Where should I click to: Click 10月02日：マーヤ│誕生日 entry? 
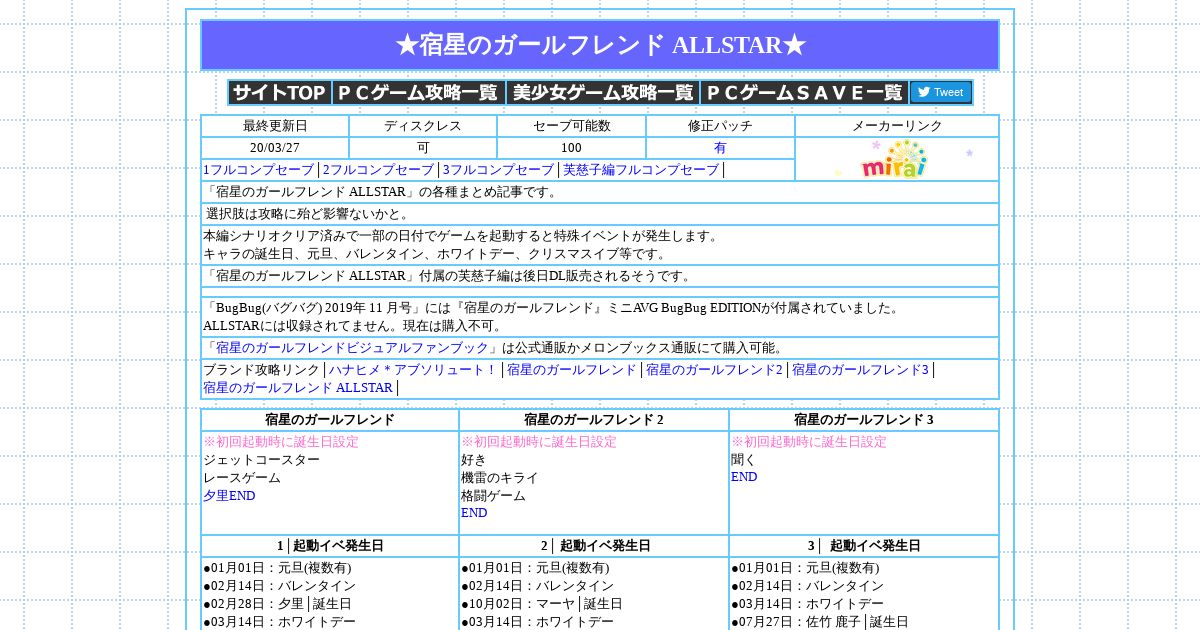542,604
